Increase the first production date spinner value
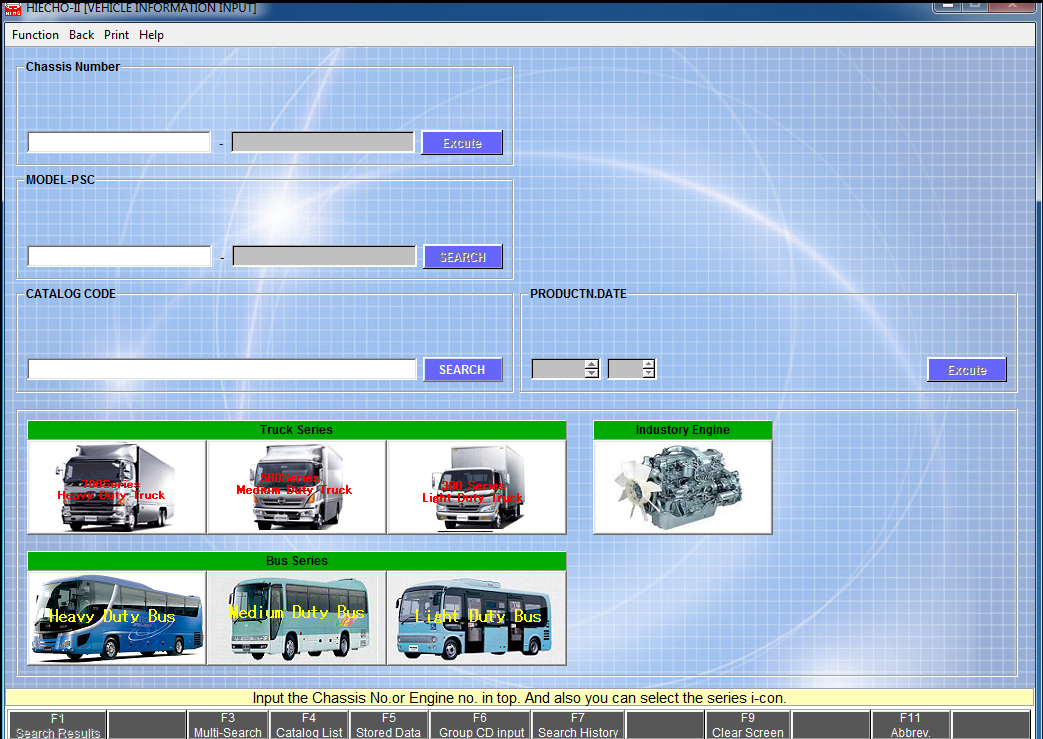1043x739 pixels. [x=592, y=364]
